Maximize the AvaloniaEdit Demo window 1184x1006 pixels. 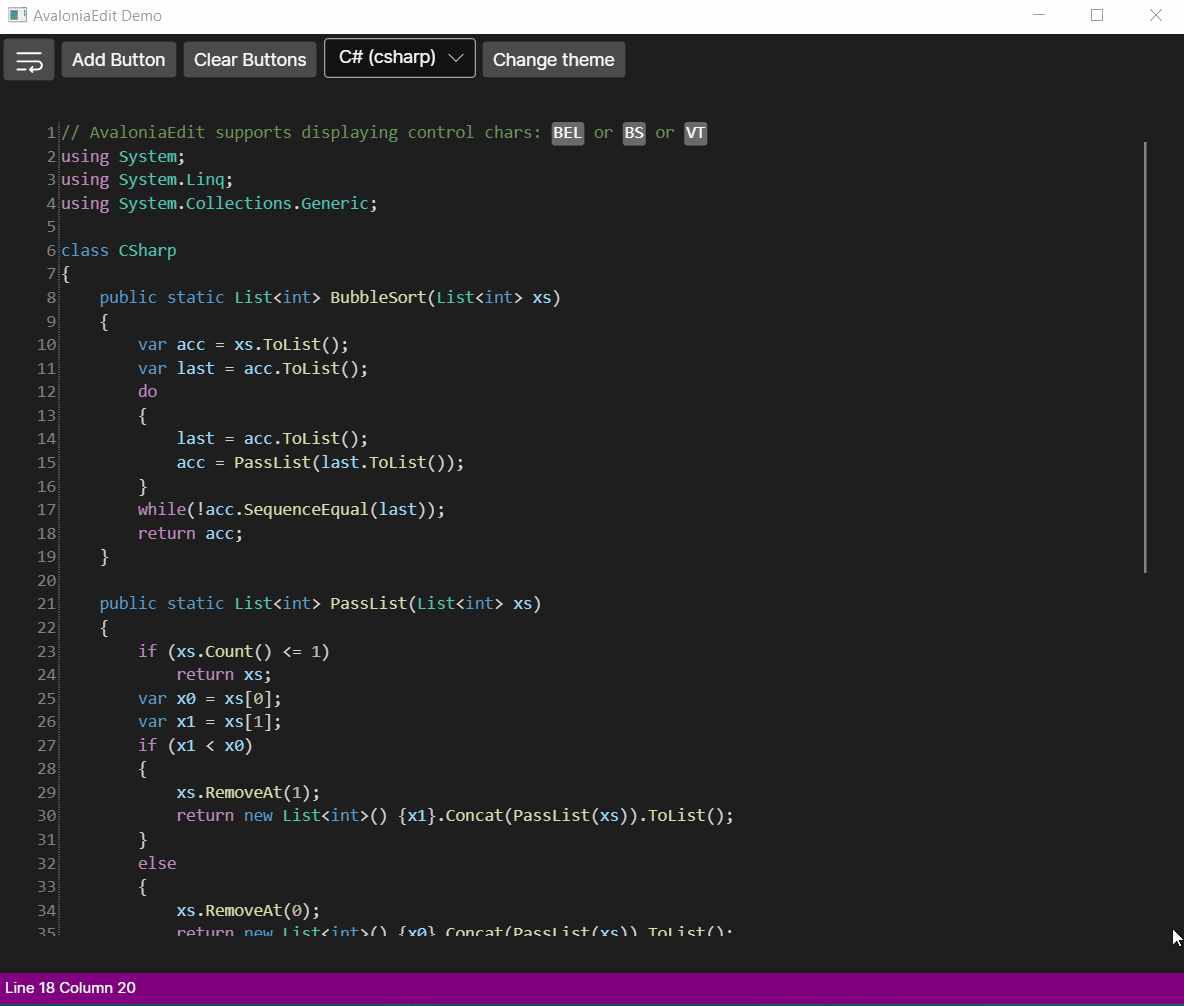1096,15
